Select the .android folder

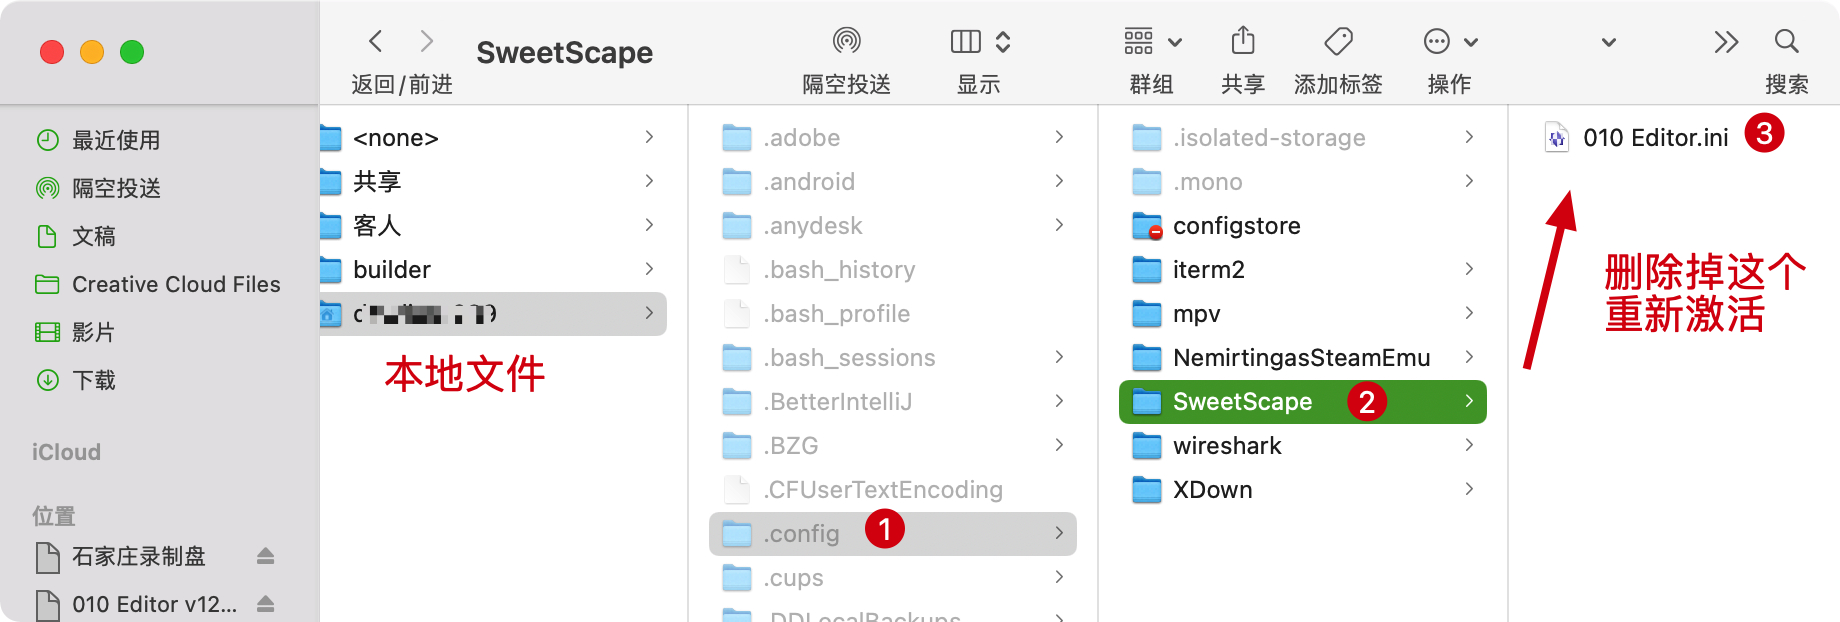click(892, 182)
